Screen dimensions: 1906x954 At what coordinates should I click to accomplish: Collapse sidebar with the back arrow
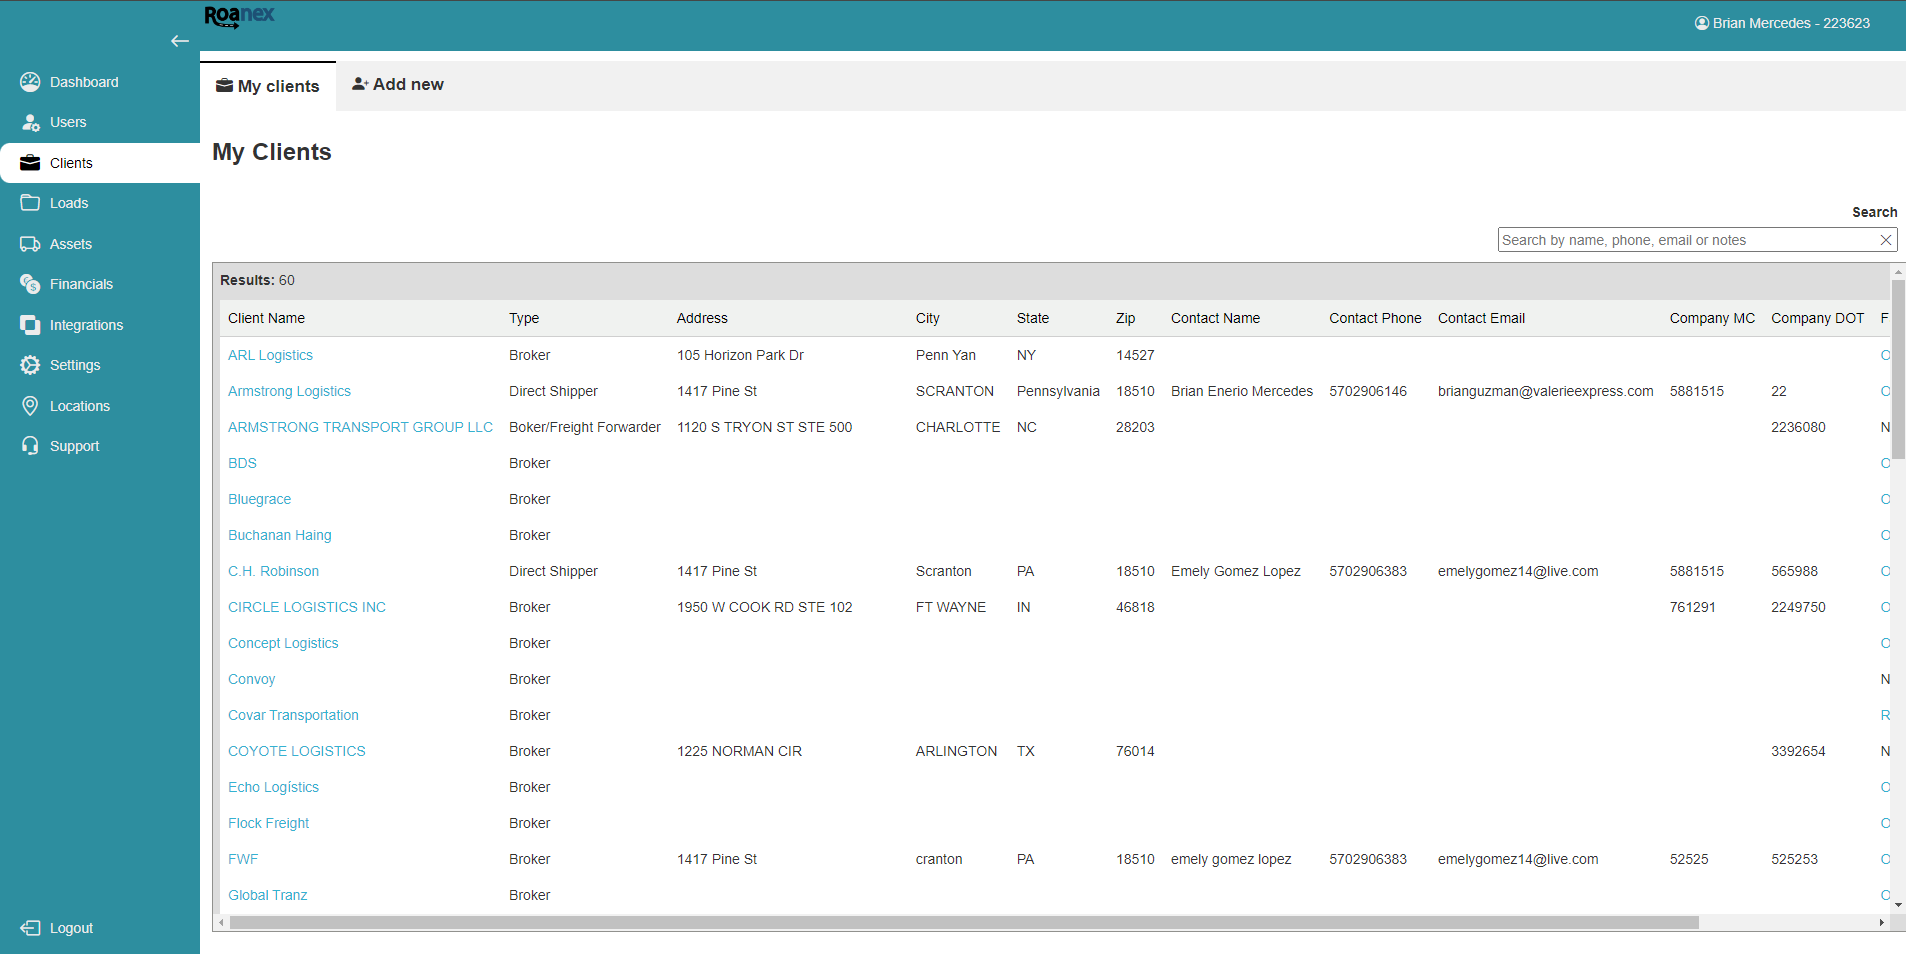pos(180,41)
